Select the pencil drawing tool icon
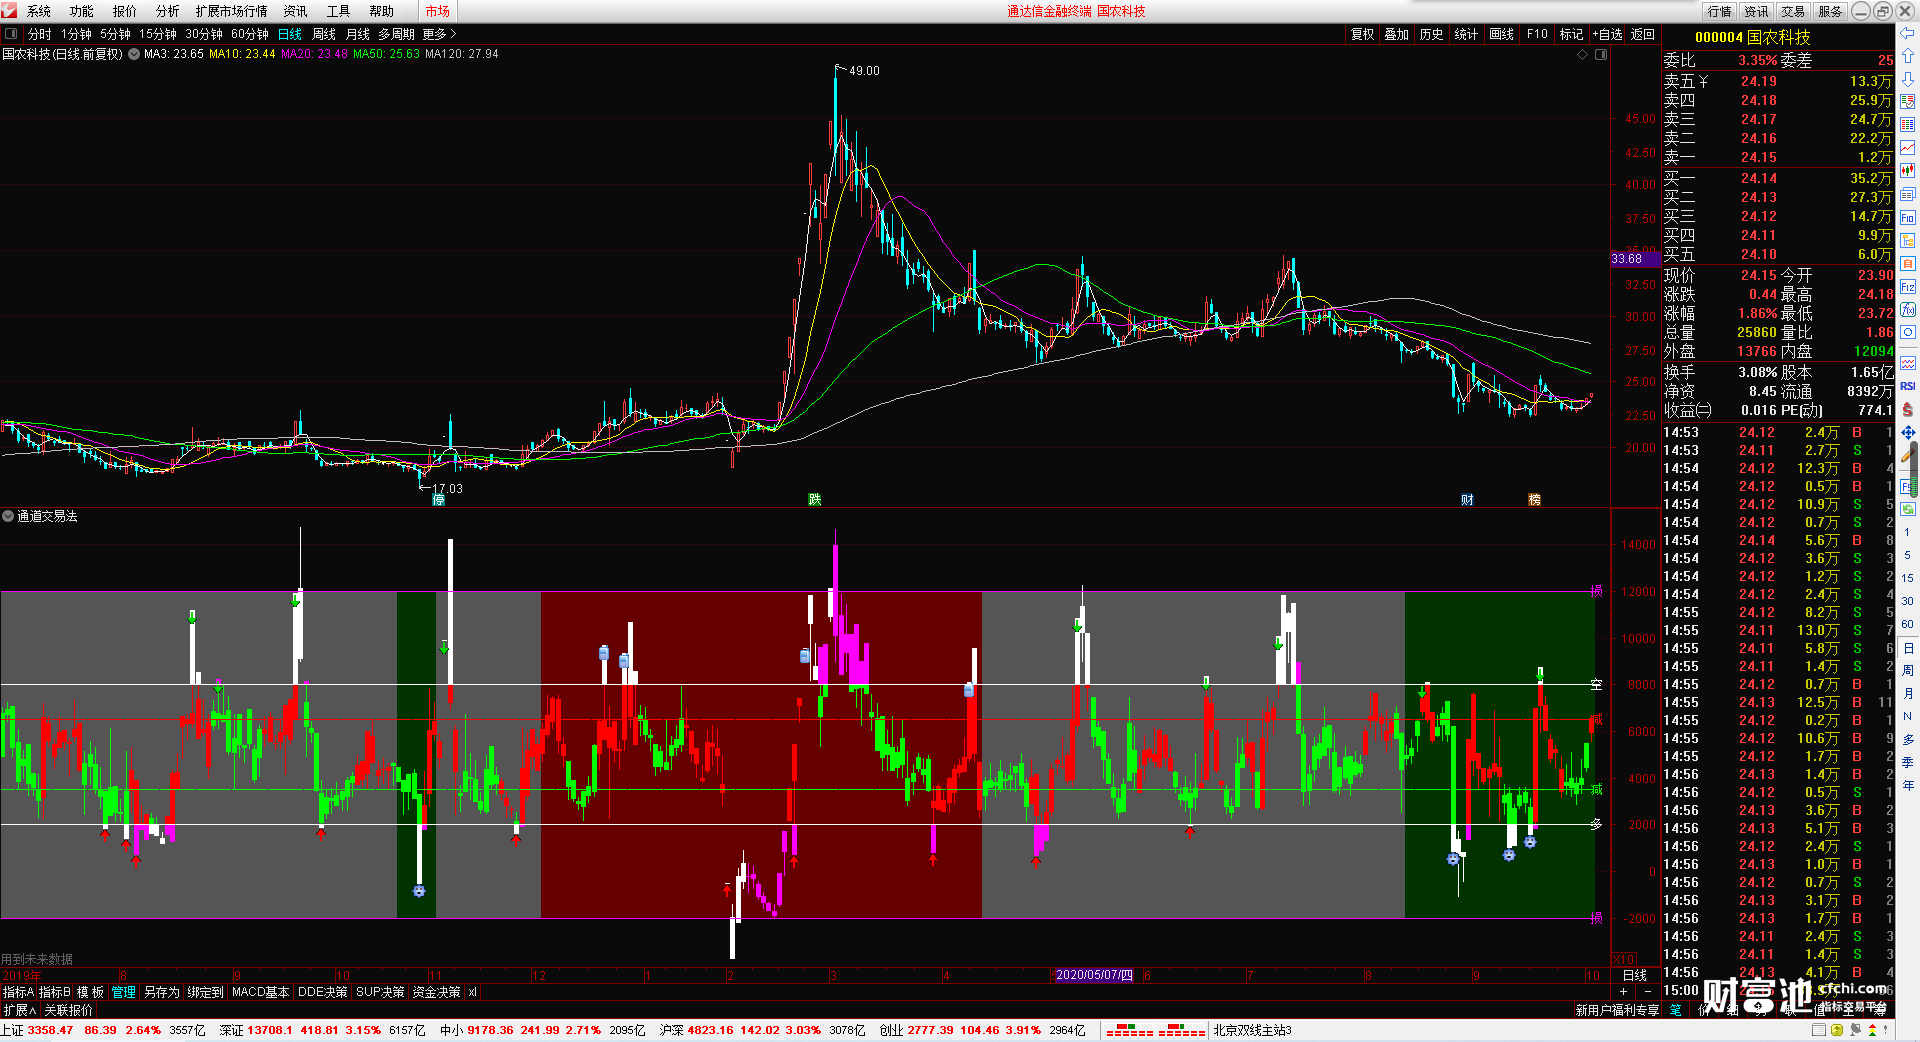 point(1908,455)
